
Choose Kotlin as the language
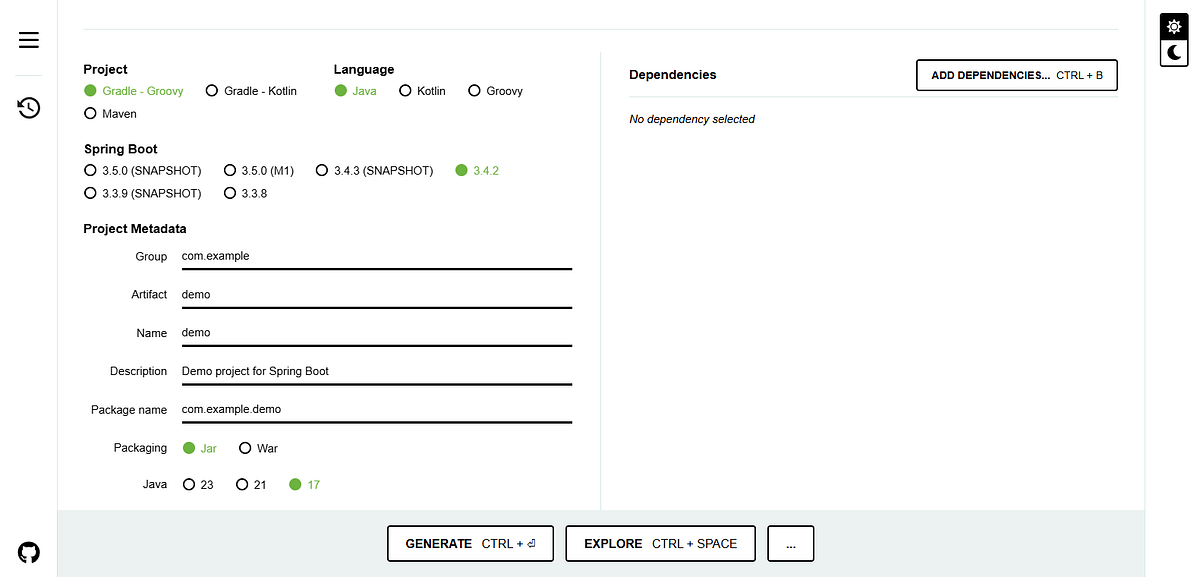coord(405,90)
